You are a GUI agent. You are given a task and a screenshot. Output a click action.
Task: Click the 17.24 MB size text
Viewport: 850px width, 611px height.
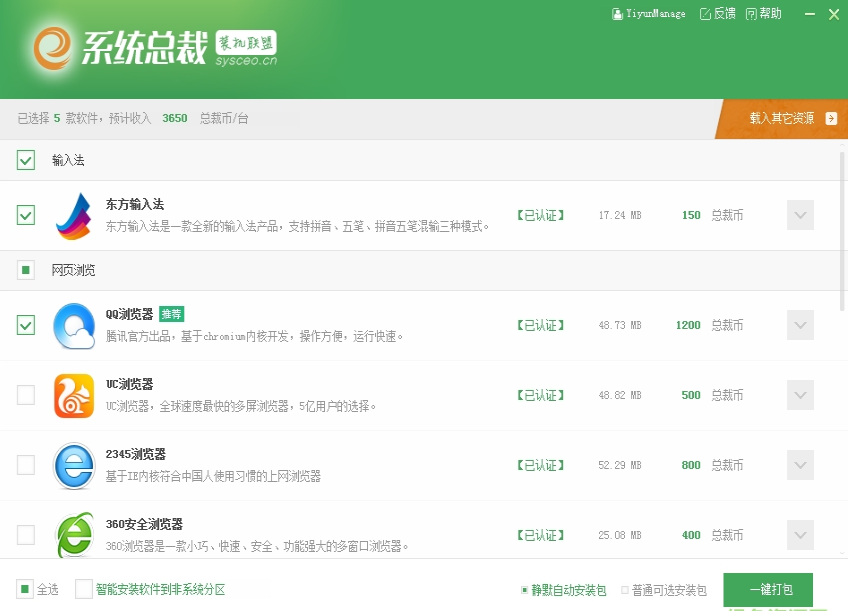(620, 215)
